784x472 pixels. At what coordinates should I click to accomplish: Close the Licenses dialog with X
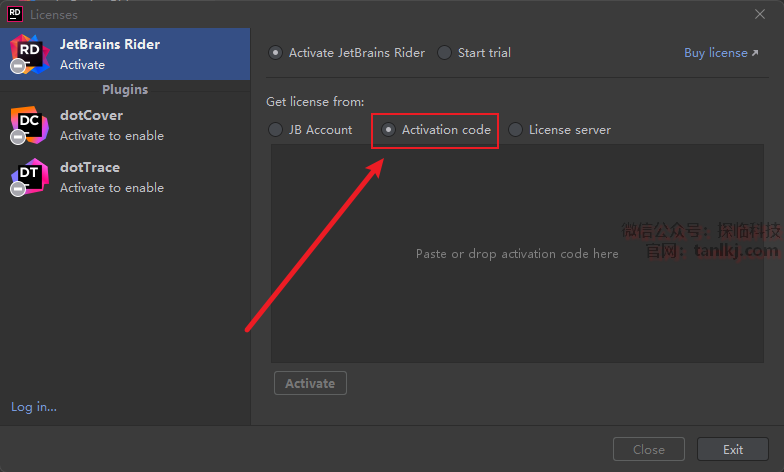coord(760,14)
